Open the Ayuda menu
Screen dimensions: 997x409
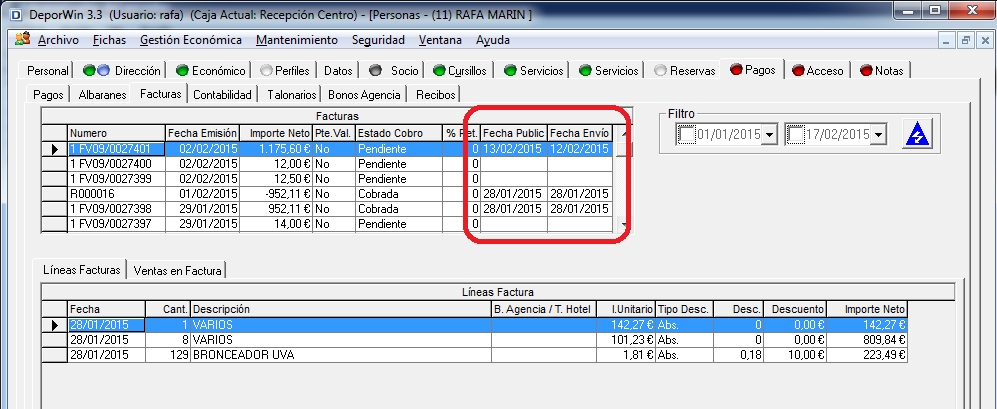pyautogui.click(x=493, y=40)
